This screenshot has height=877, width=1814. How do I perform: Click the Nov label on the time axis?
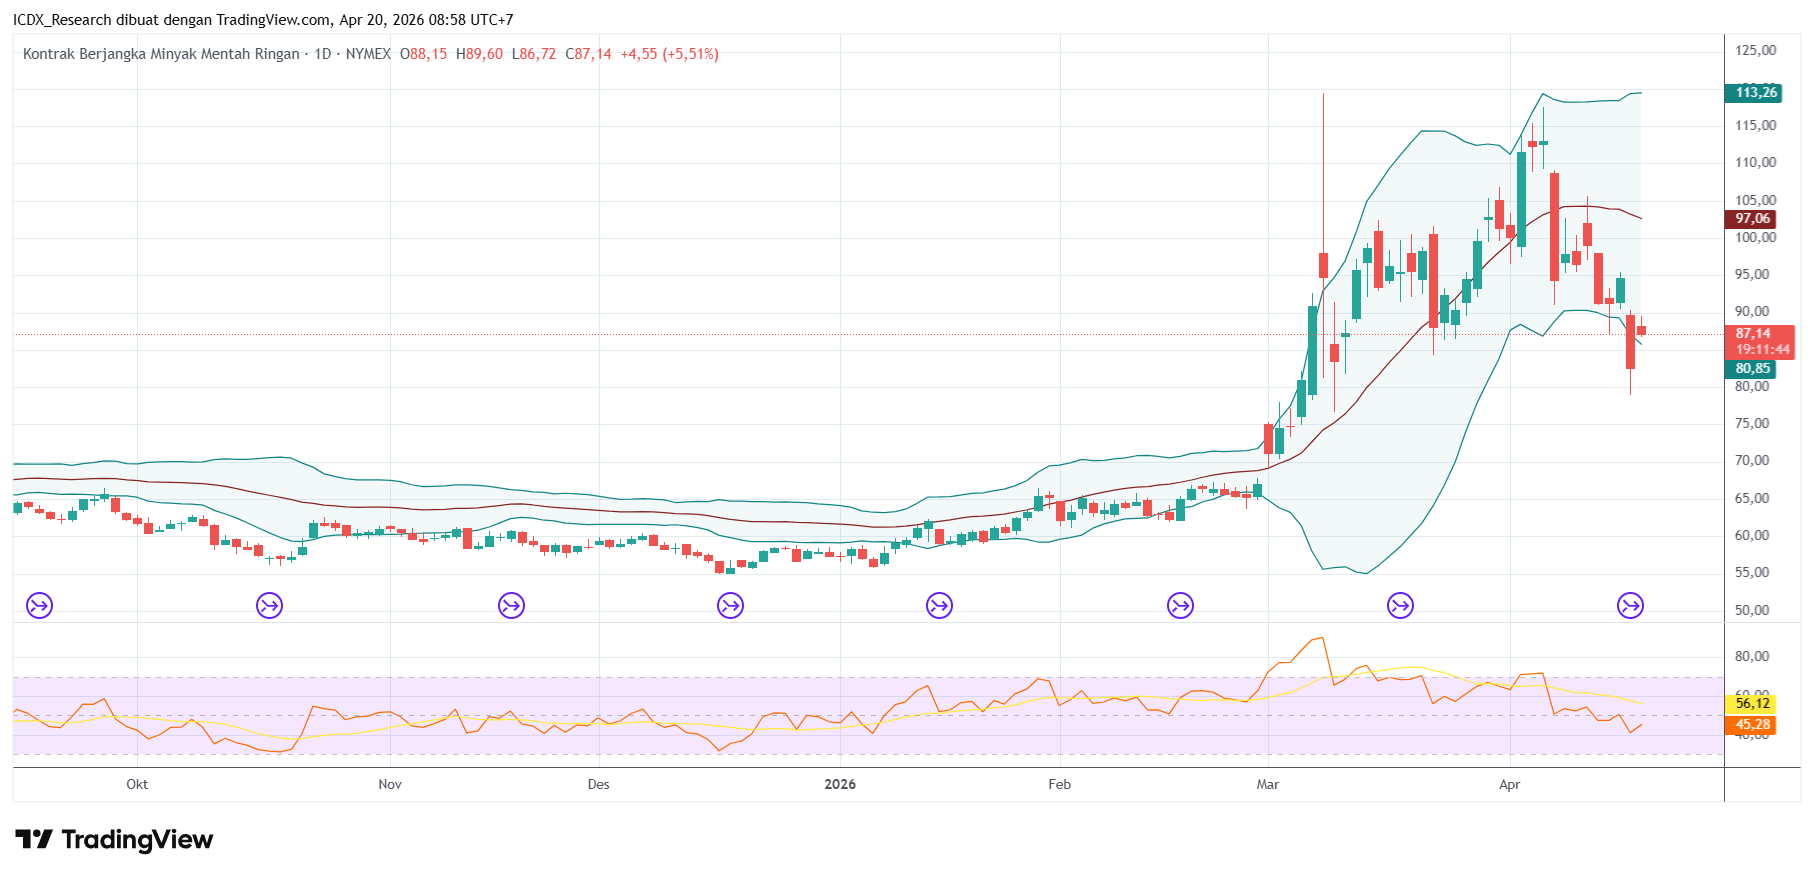(390, 784)
